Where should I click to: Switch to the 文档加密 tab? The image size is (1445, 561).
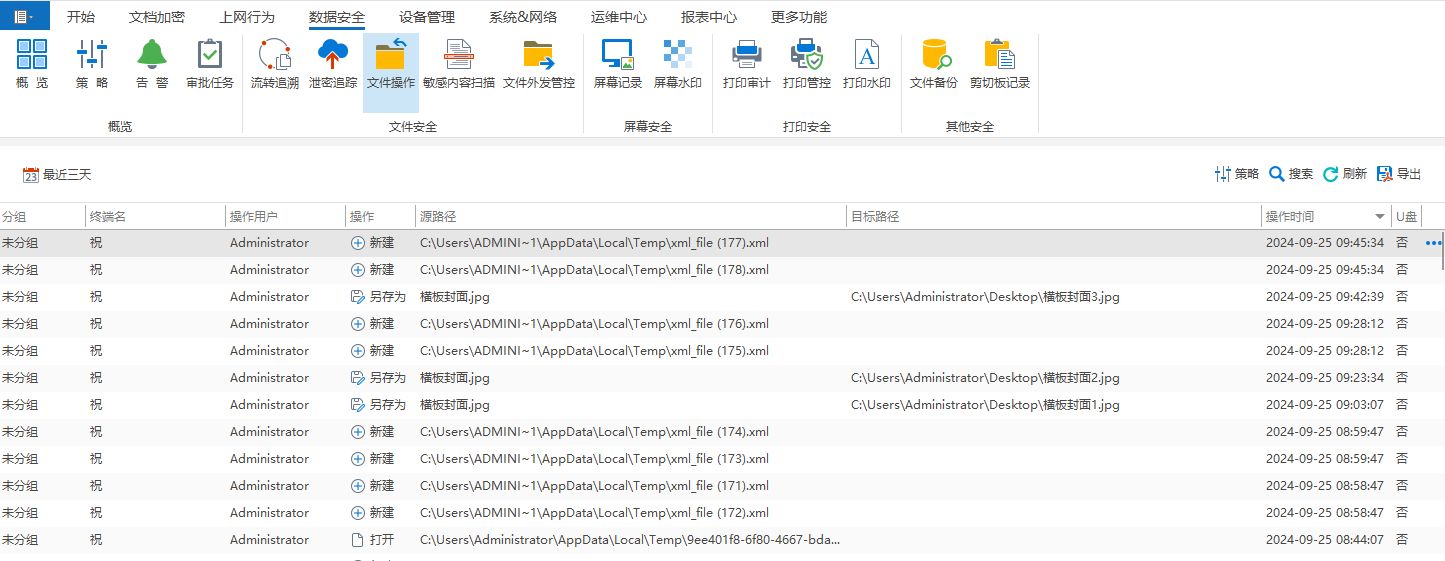tap(157, 17)
